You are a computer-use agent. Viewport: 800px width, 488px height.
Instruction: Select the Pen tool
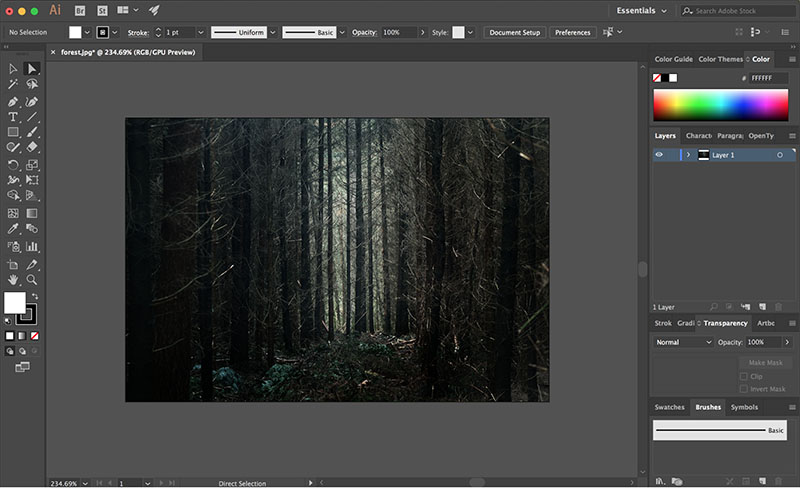click(x=13, y=102)
